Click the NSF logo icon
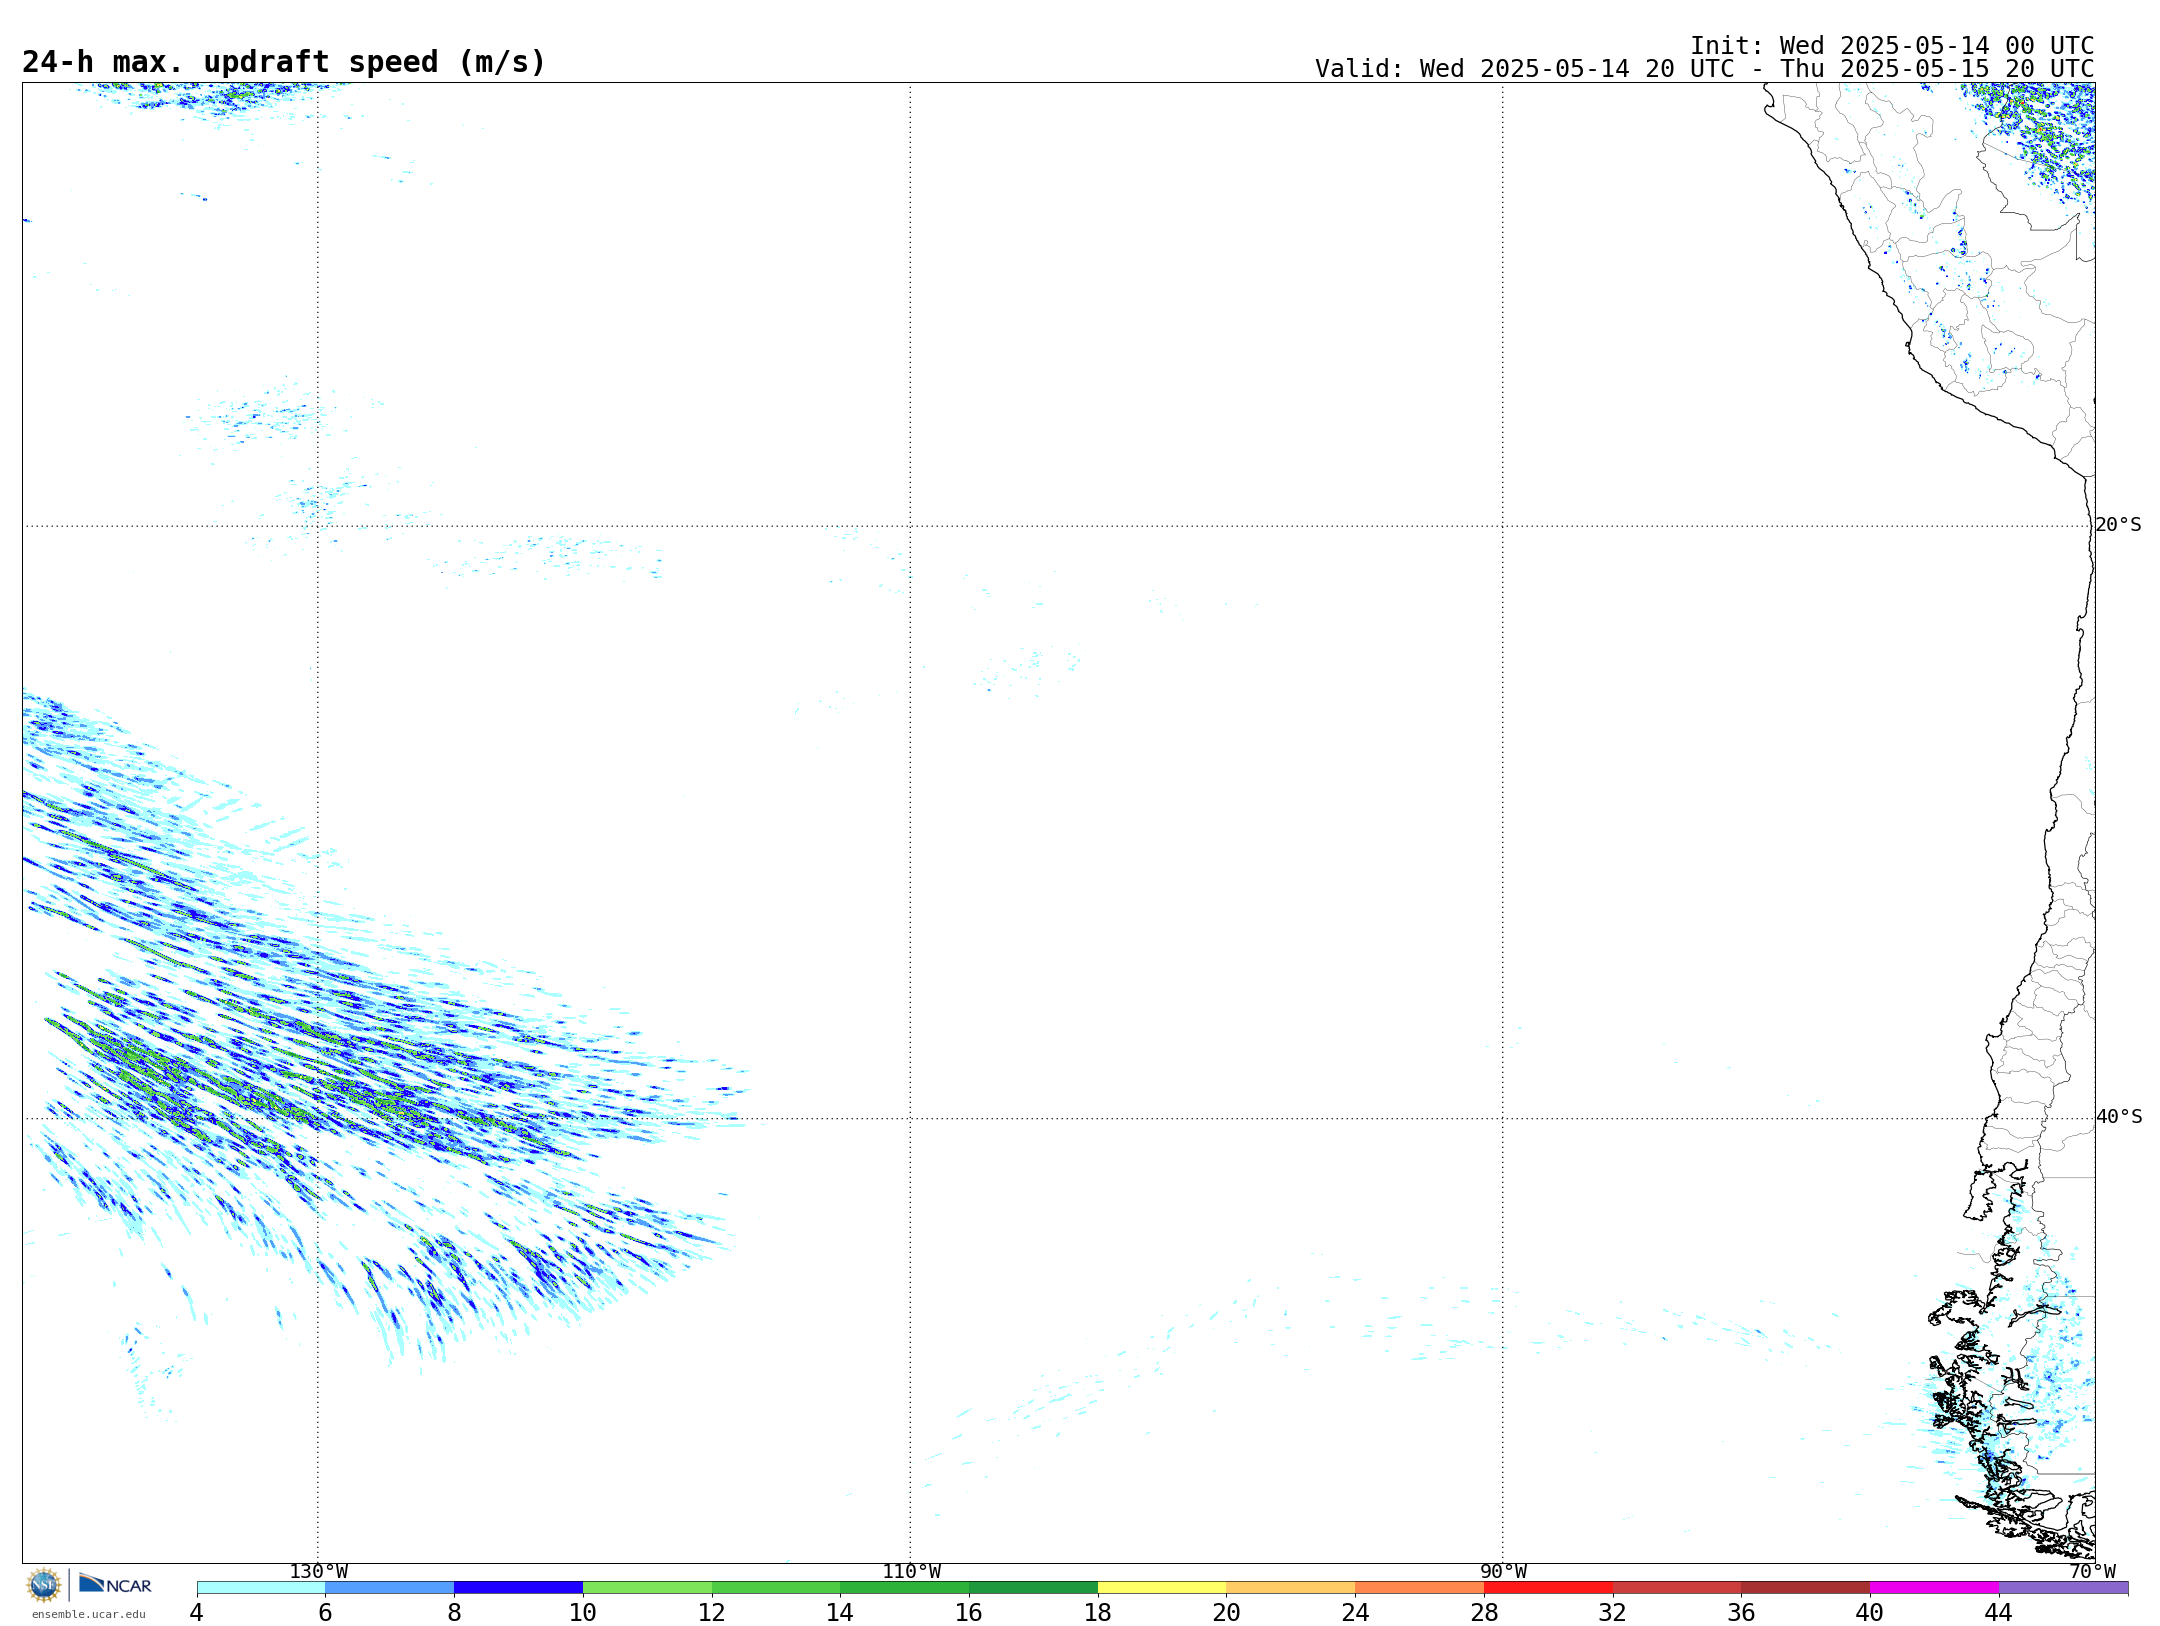The height and width of the screenshot is (1626, 2160). point(44,1585)
